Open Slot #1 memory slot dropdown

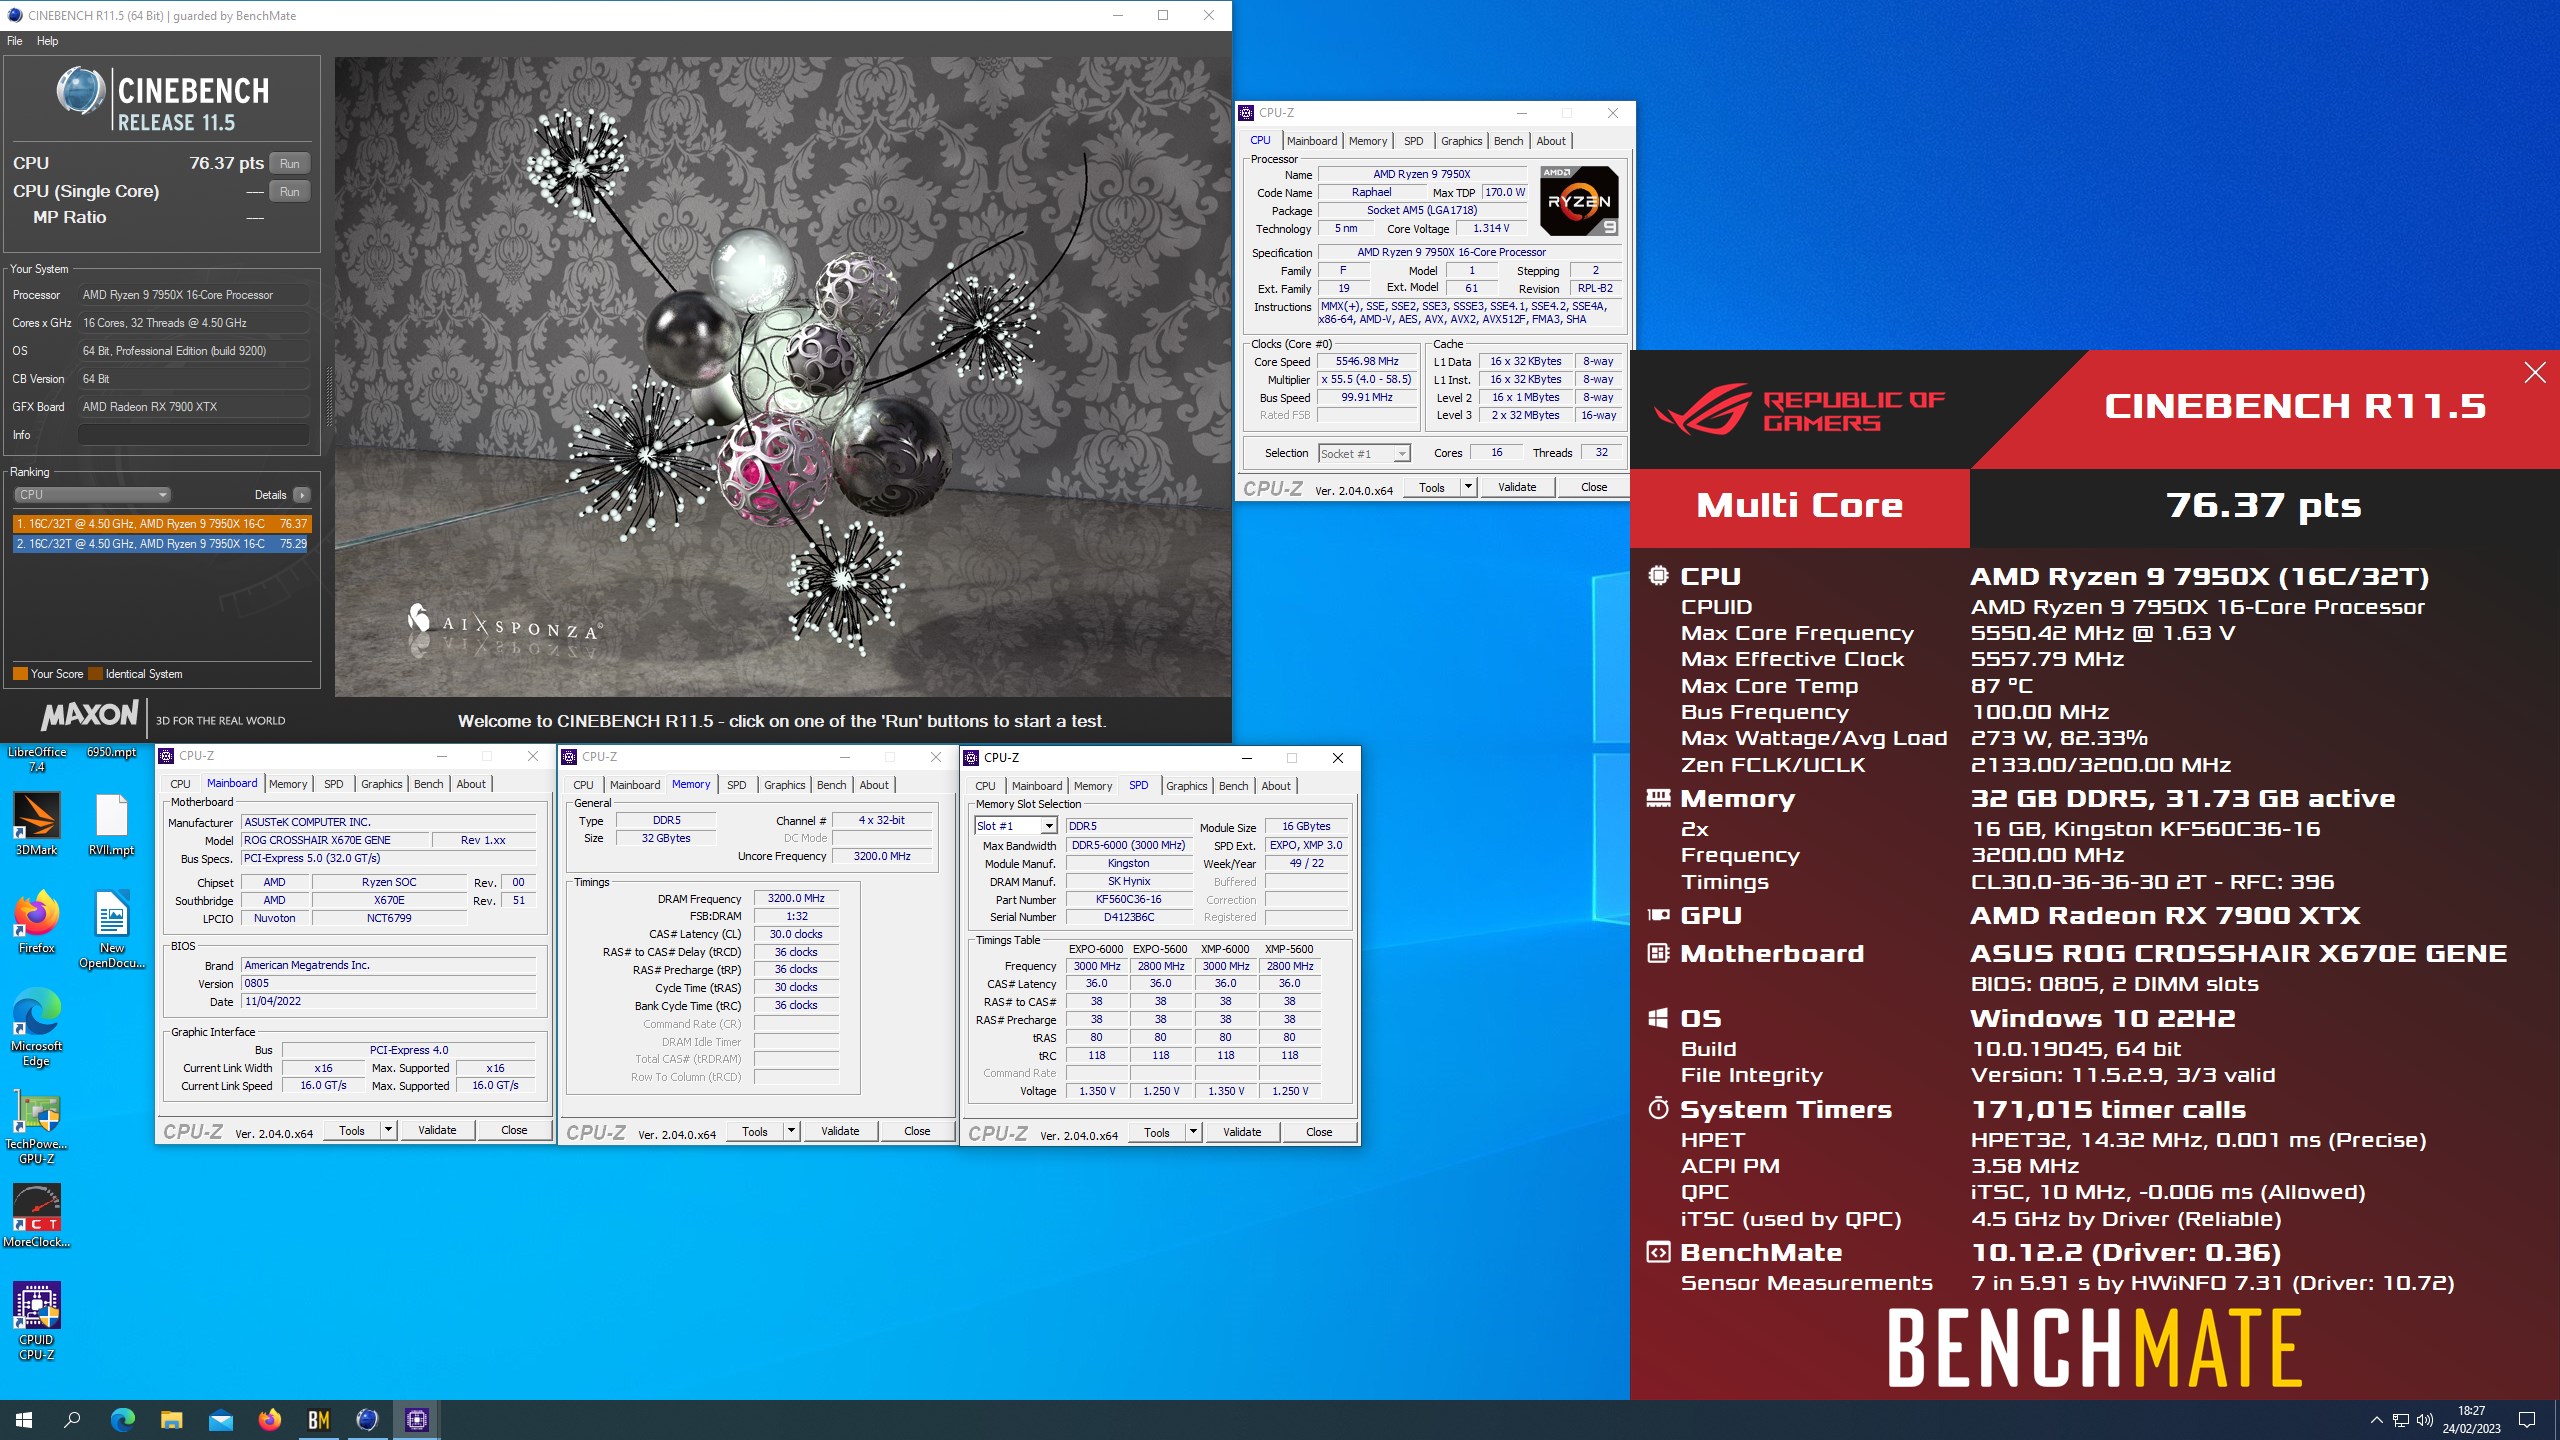coord(1015,826)
